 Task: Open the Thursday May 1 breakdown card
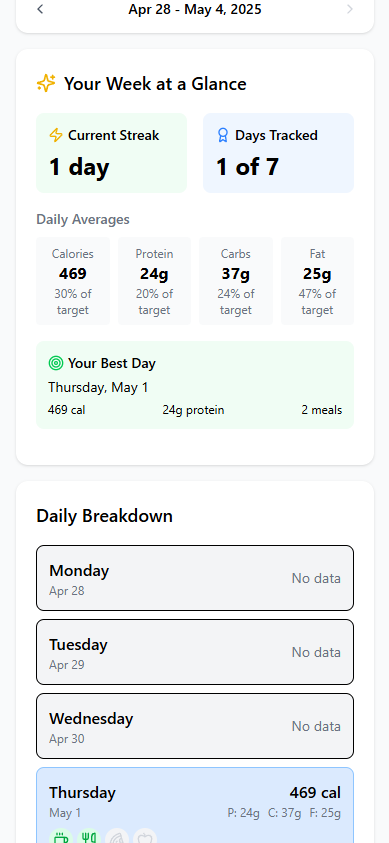tap(194, 805)
